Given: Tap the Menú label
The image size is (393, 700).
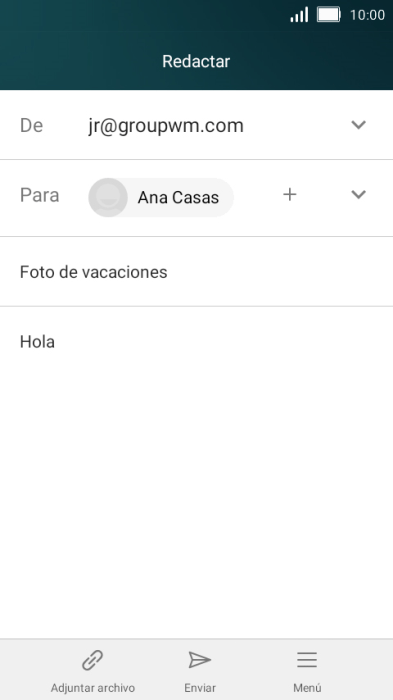Looking at the screenshot, I should [307, 688].
